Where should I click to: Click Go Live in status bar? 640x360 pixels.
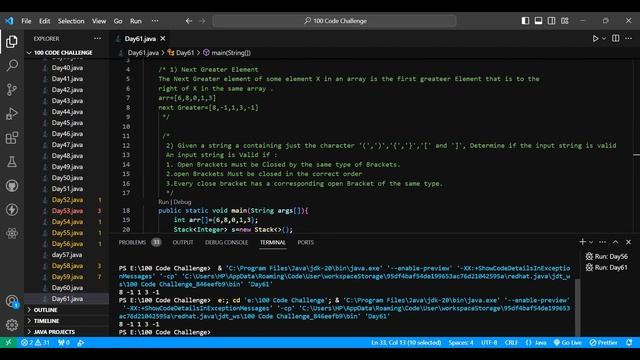tap(568, 342)
